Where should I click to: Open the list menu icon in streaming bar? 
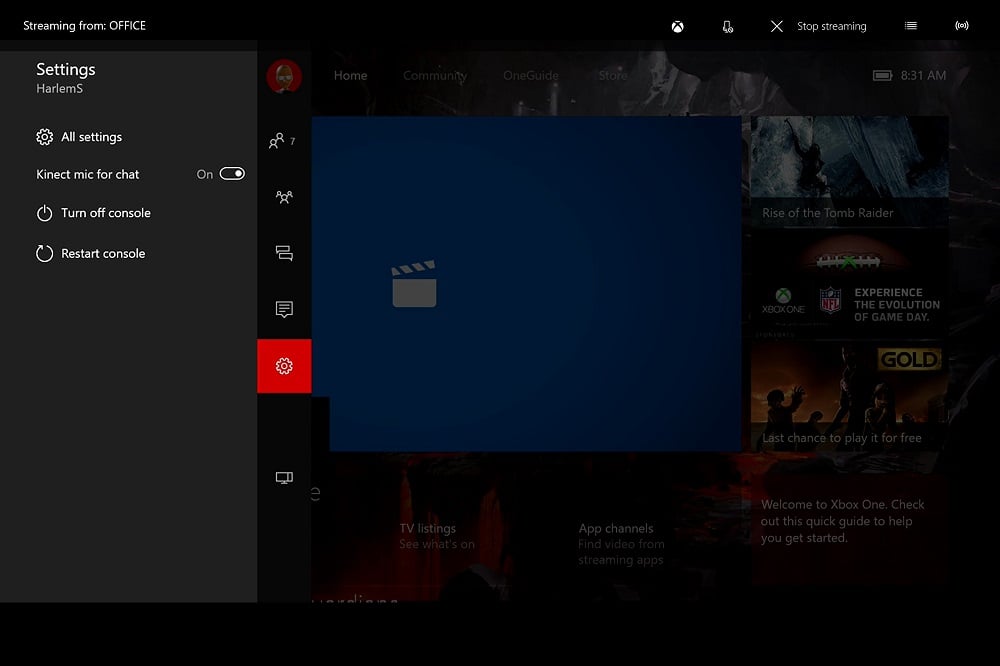coord(911,26)
